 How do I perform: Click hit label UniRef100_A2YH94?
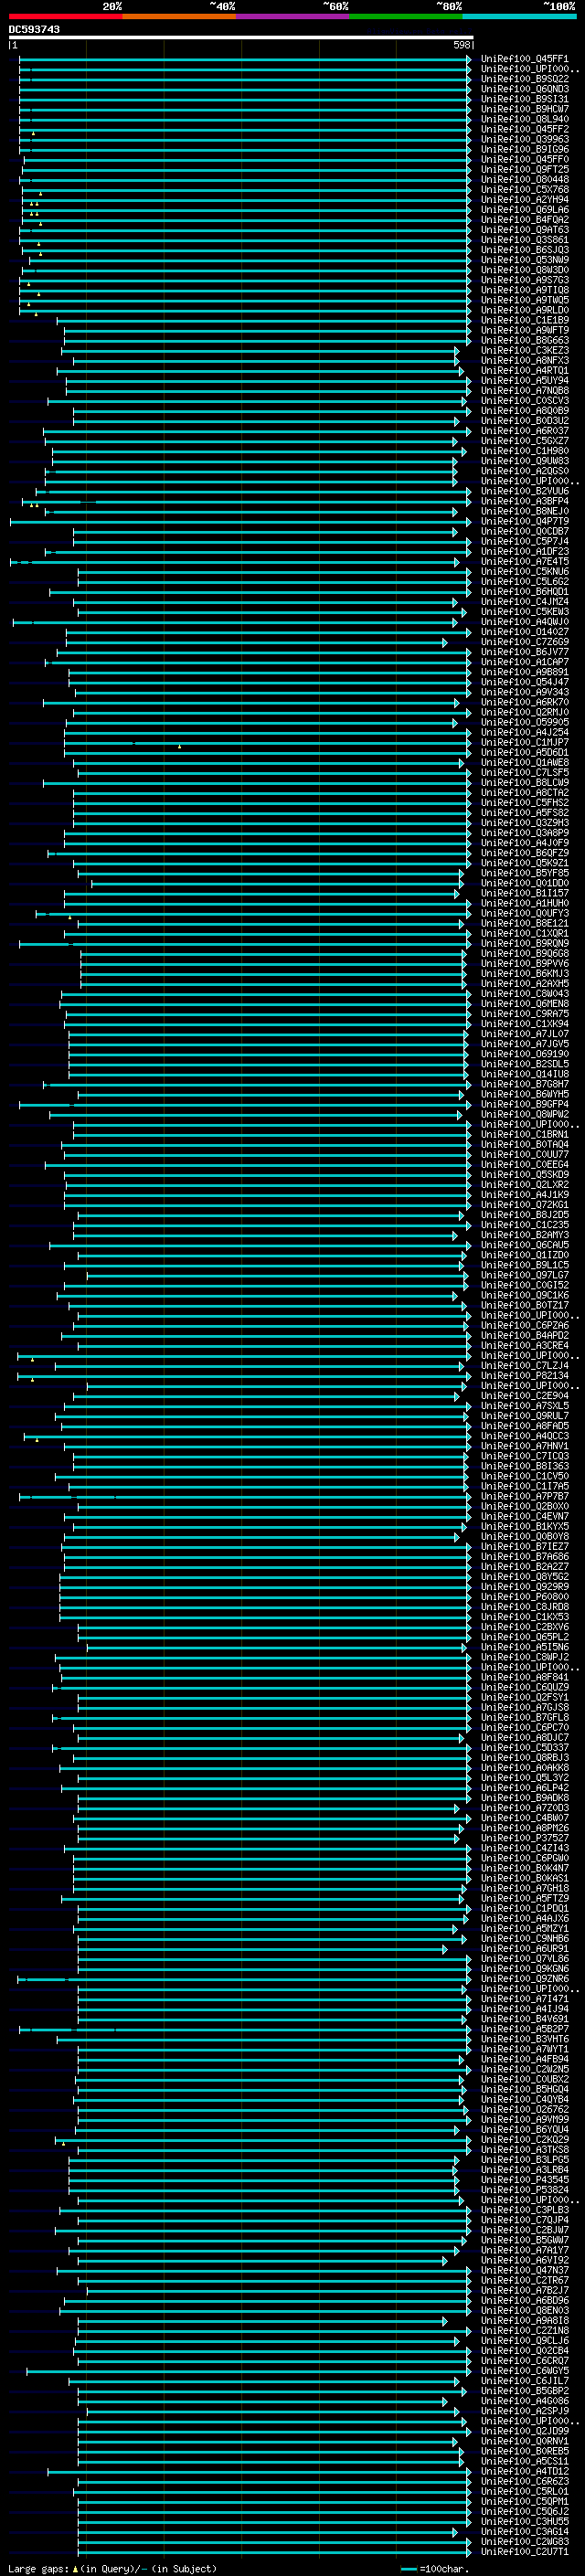tap(524, 199)
